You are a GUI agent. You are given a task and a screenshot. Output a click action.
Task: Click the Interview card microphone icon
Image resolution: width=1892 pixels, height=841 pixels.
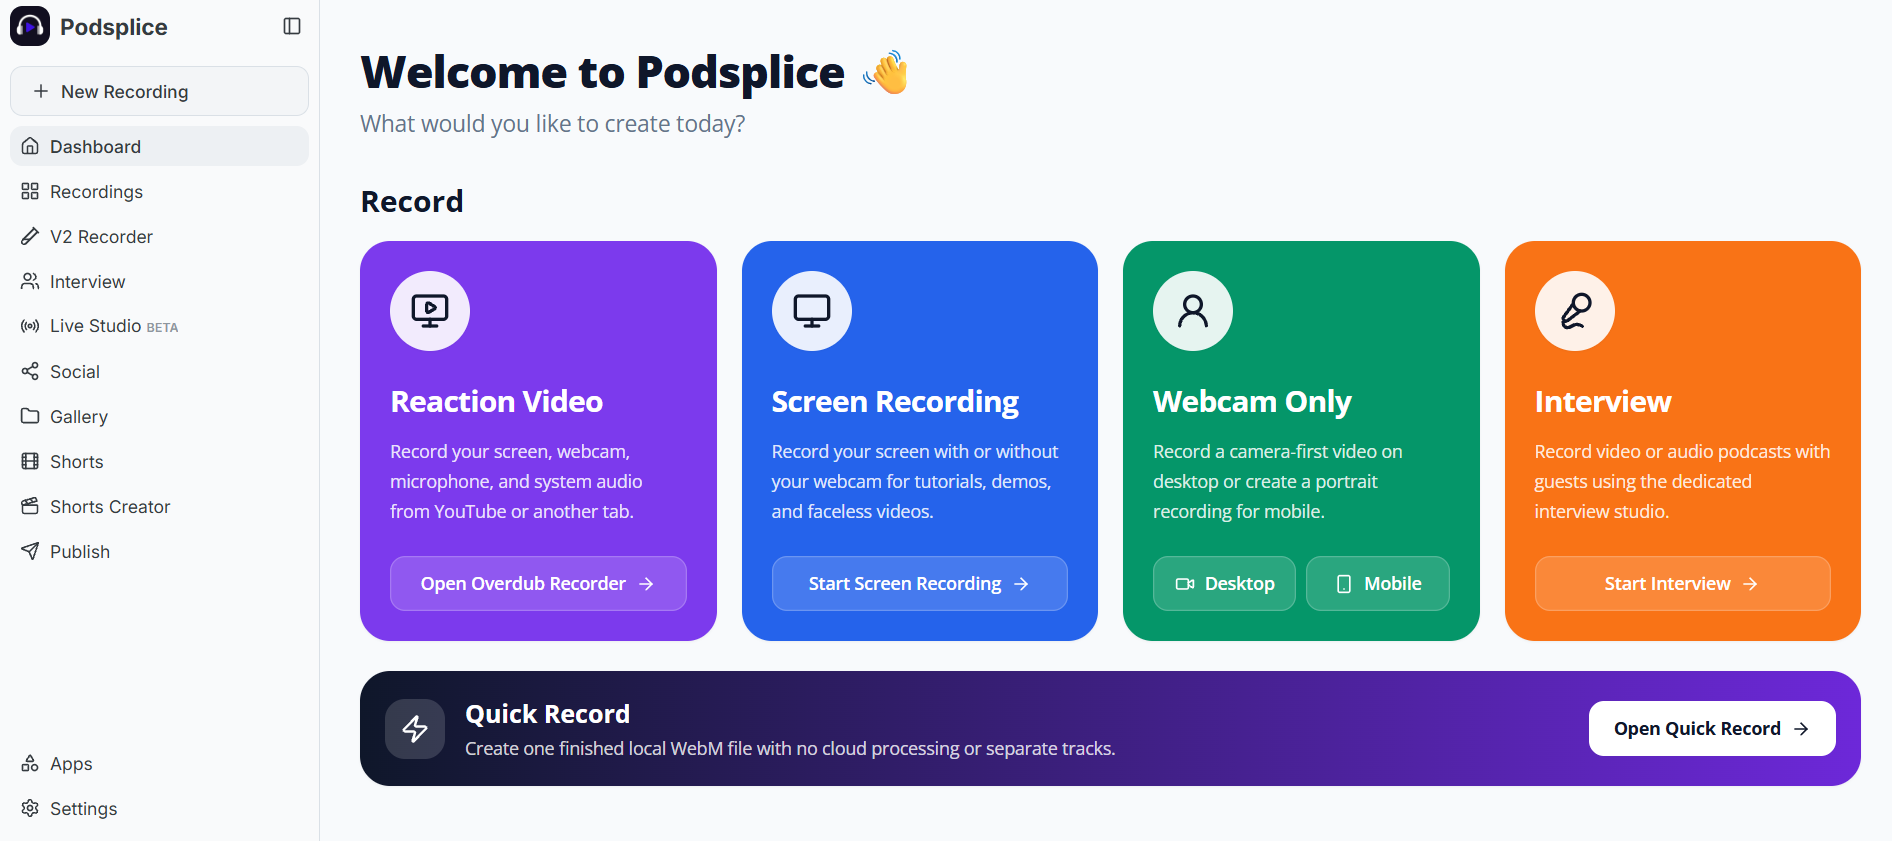(1575, 311)
